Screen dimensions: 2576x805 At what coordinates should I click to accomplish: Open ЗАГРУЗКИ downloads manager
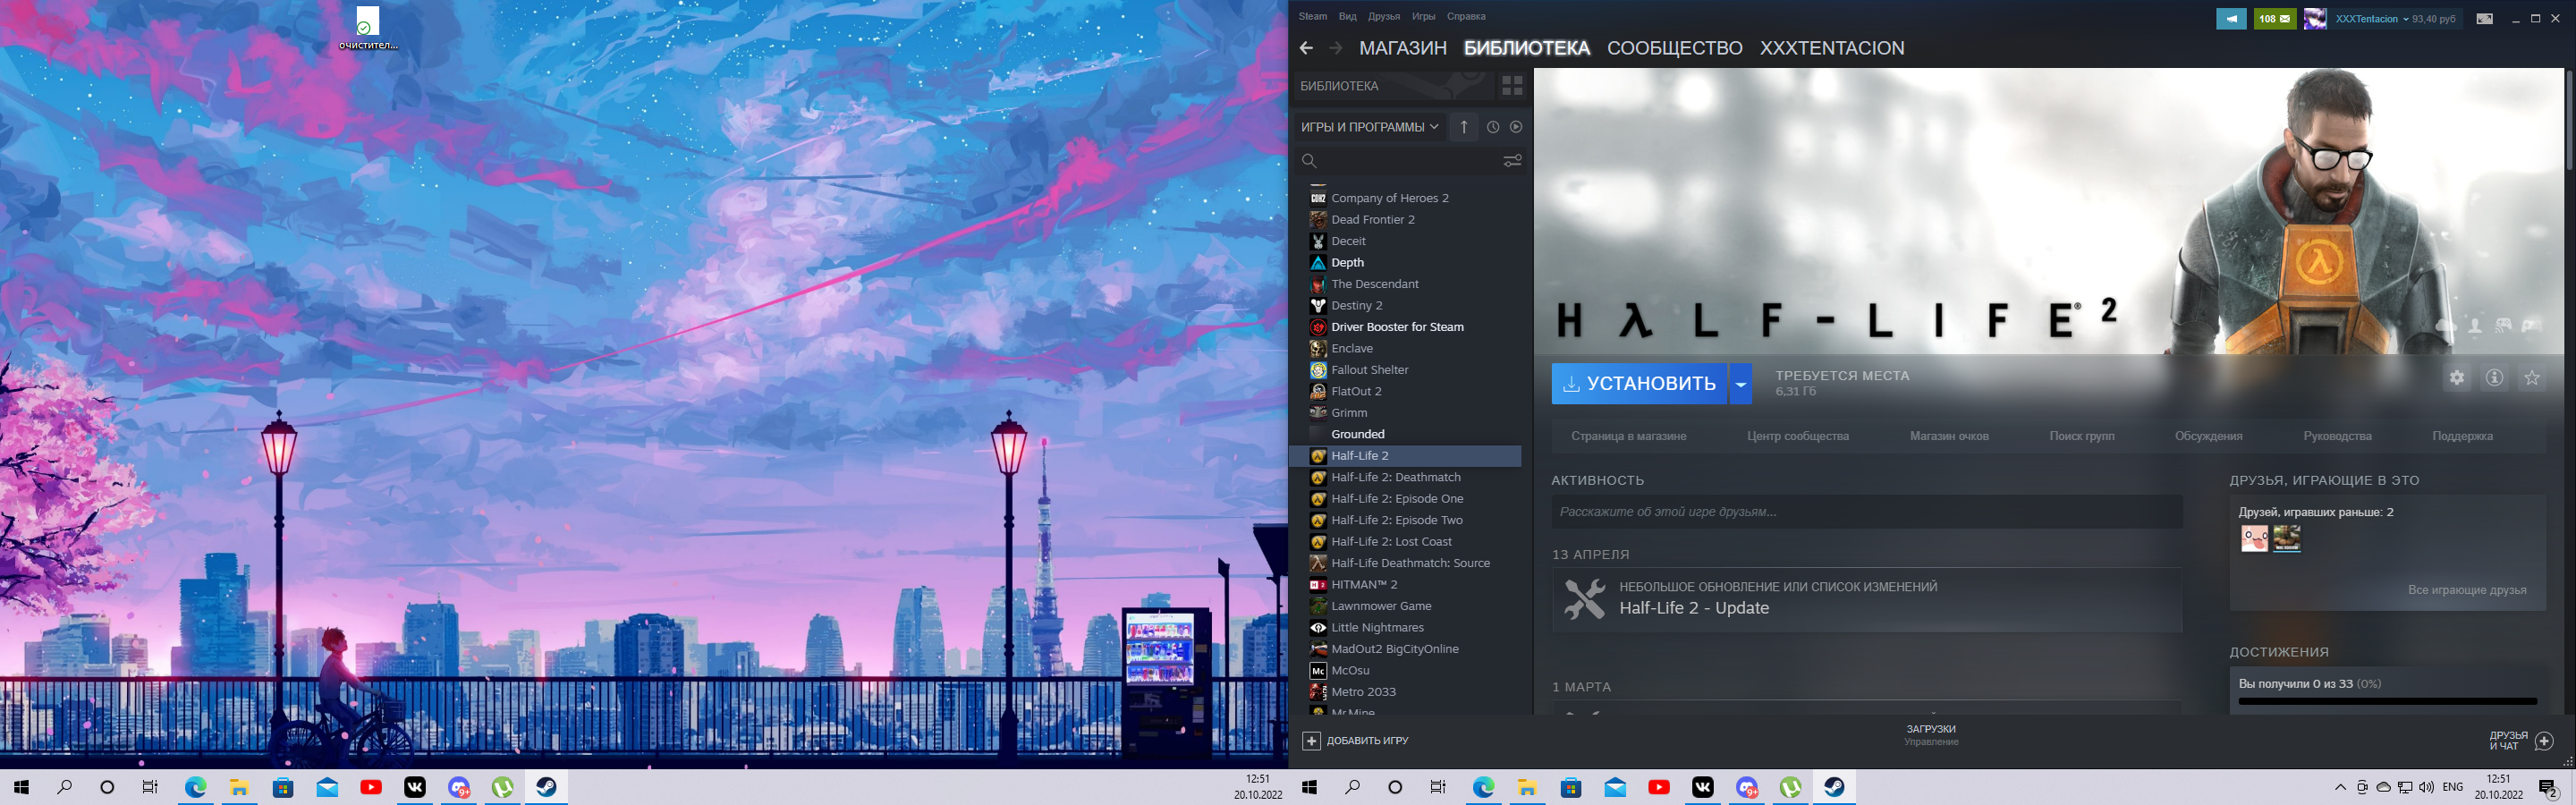(1931, 735)
